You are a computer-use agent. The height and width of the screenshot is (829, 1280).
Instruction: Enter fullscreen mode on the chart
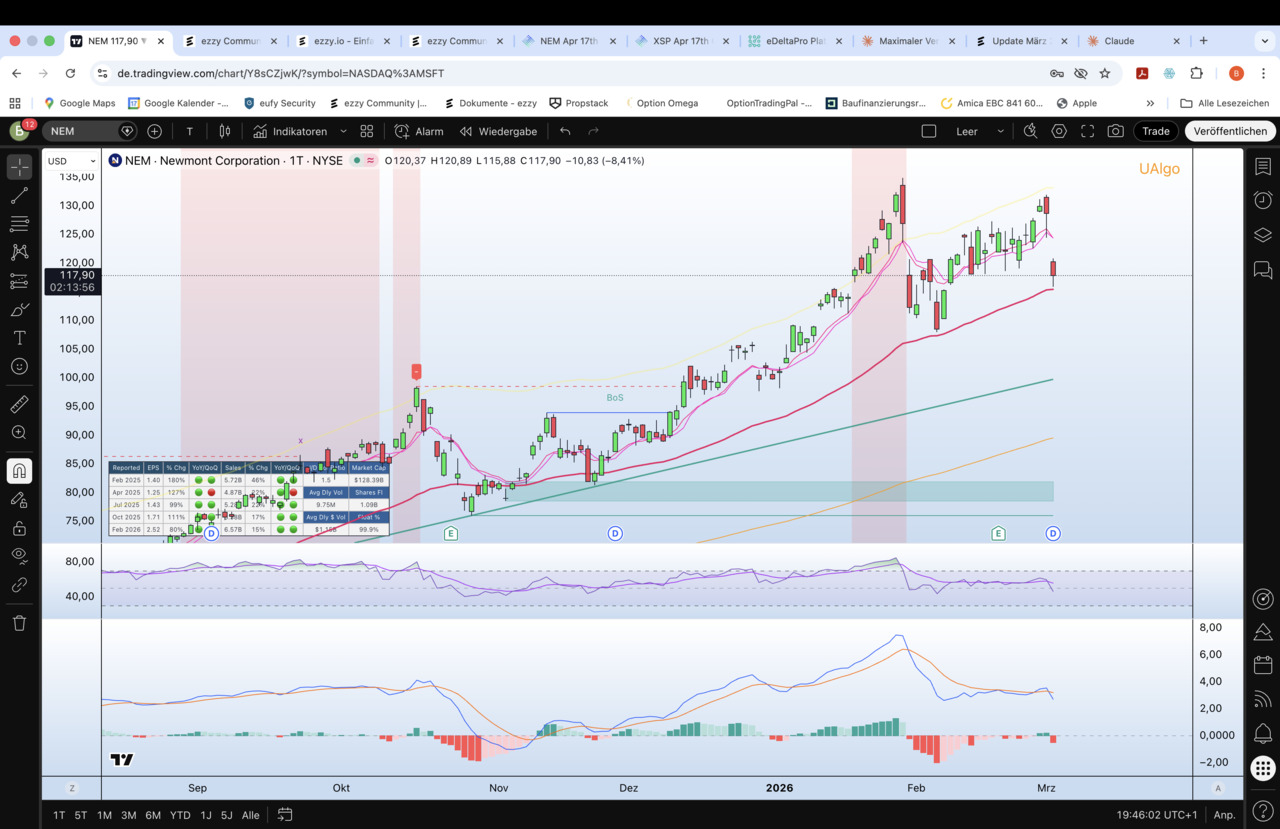pos(1087,131)
